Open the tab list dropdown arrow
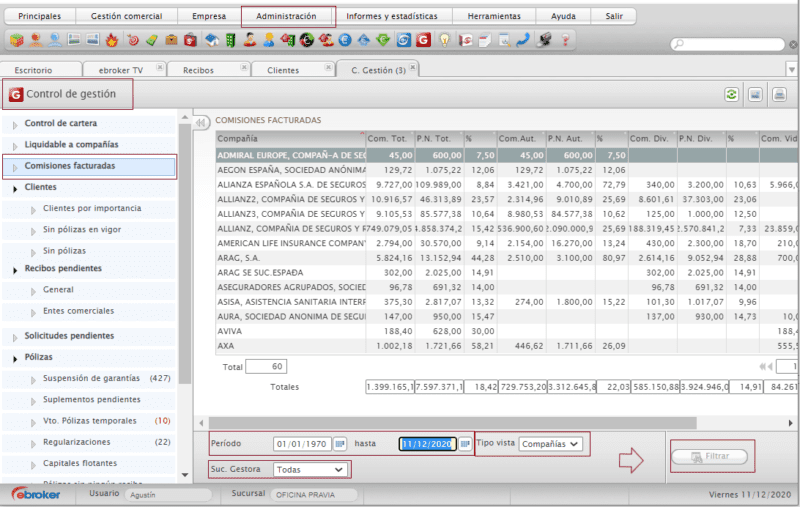The image size is (800, 507). click(791, 69)
